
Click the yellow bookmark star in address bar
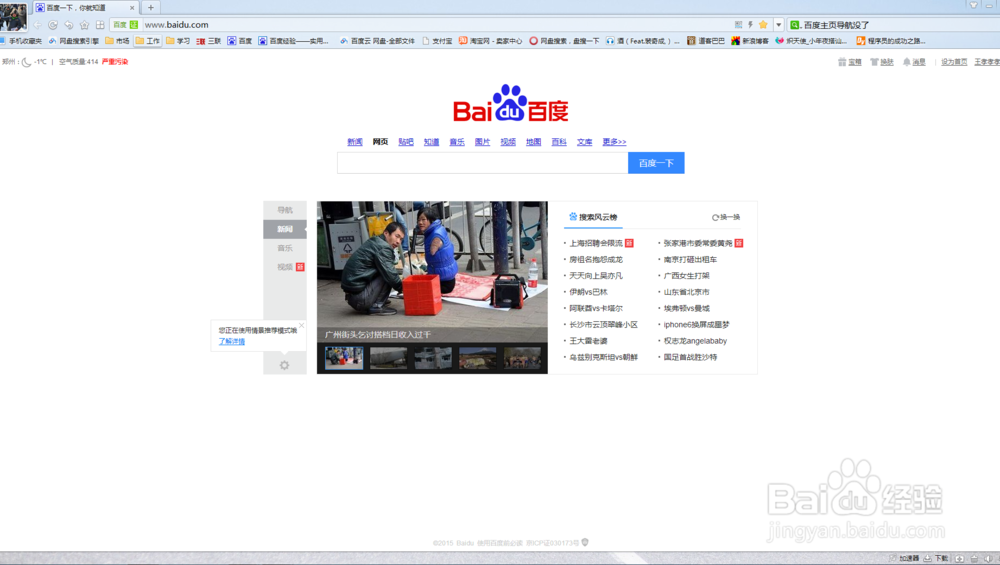763,25
